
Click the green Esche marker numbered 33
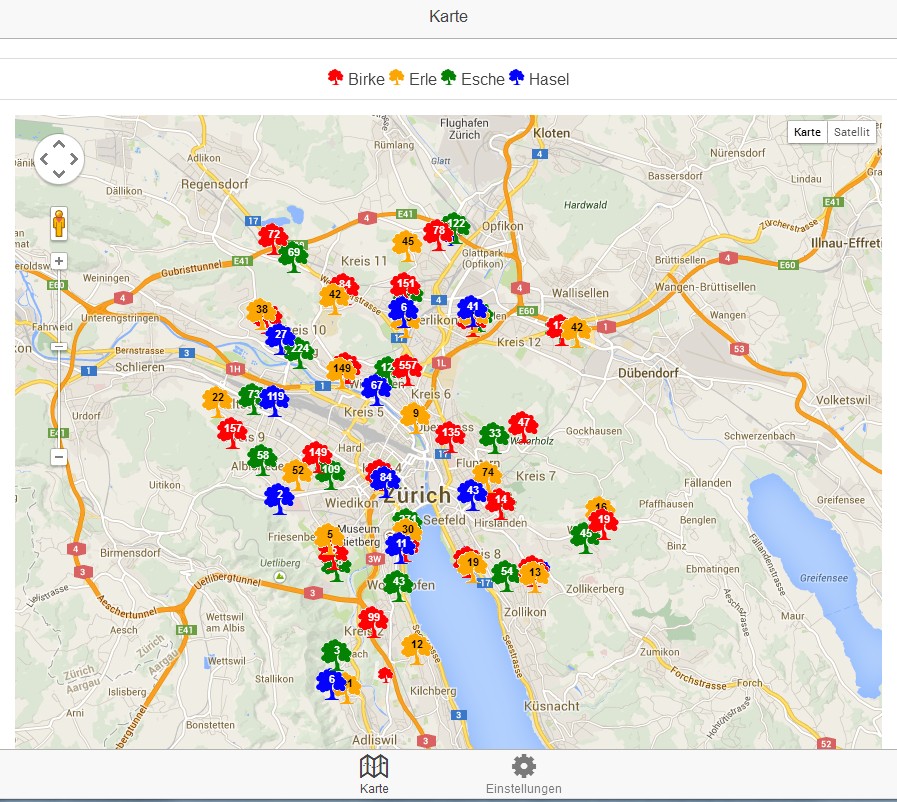[494, 438]
